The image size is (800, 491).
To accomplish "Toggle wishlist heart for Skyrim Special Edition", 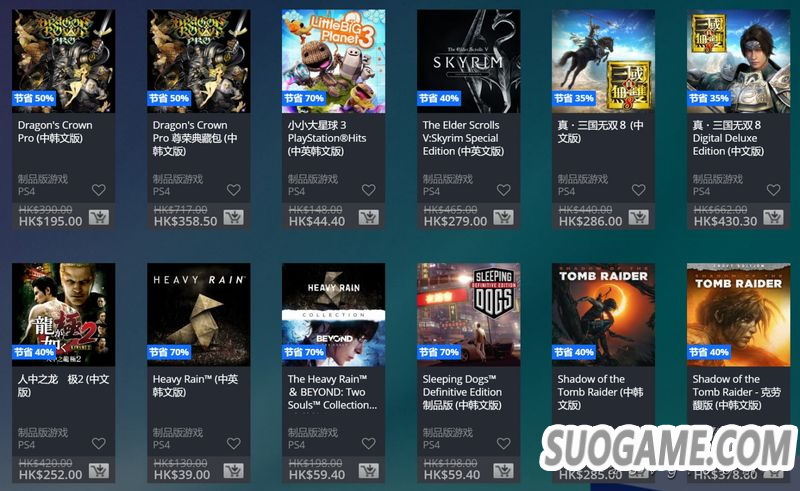I will (x=504, y=190).
